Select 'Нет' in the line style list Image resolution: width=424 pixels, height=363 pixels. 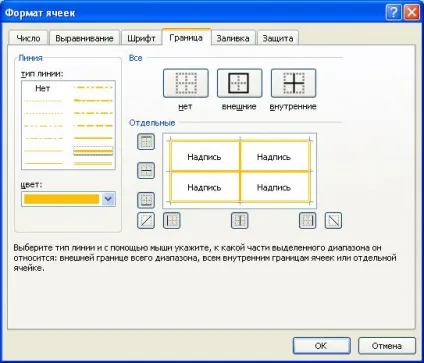click(x=43, y=88)
